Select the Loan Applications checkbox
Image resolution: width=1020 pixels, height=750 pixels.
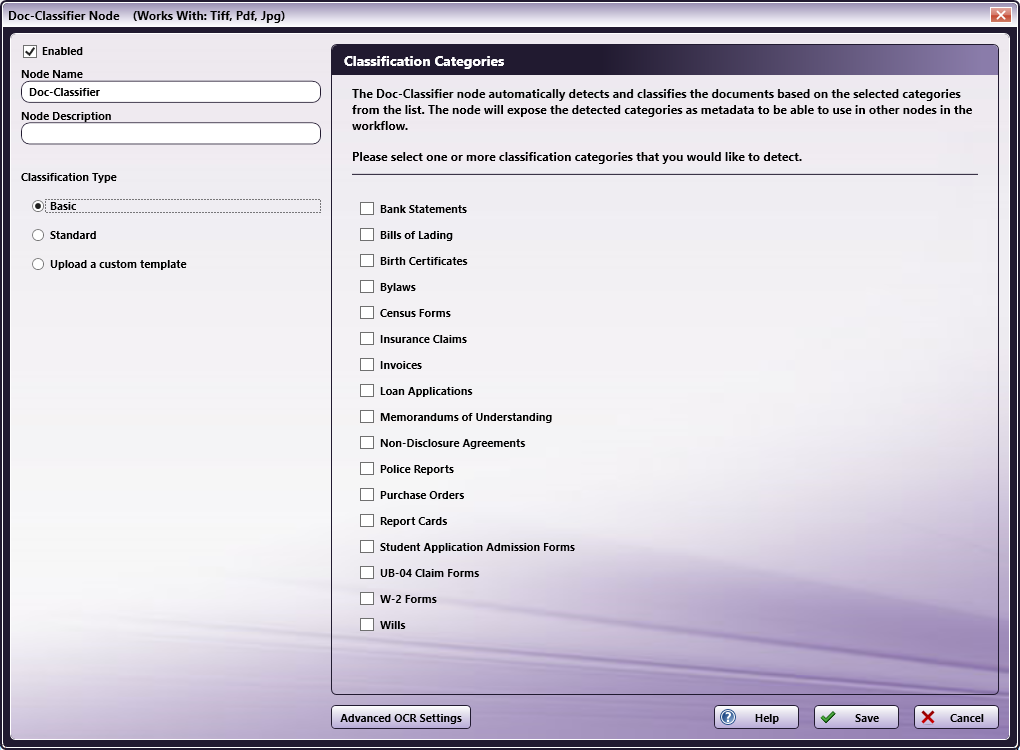[x=367, y=391]
